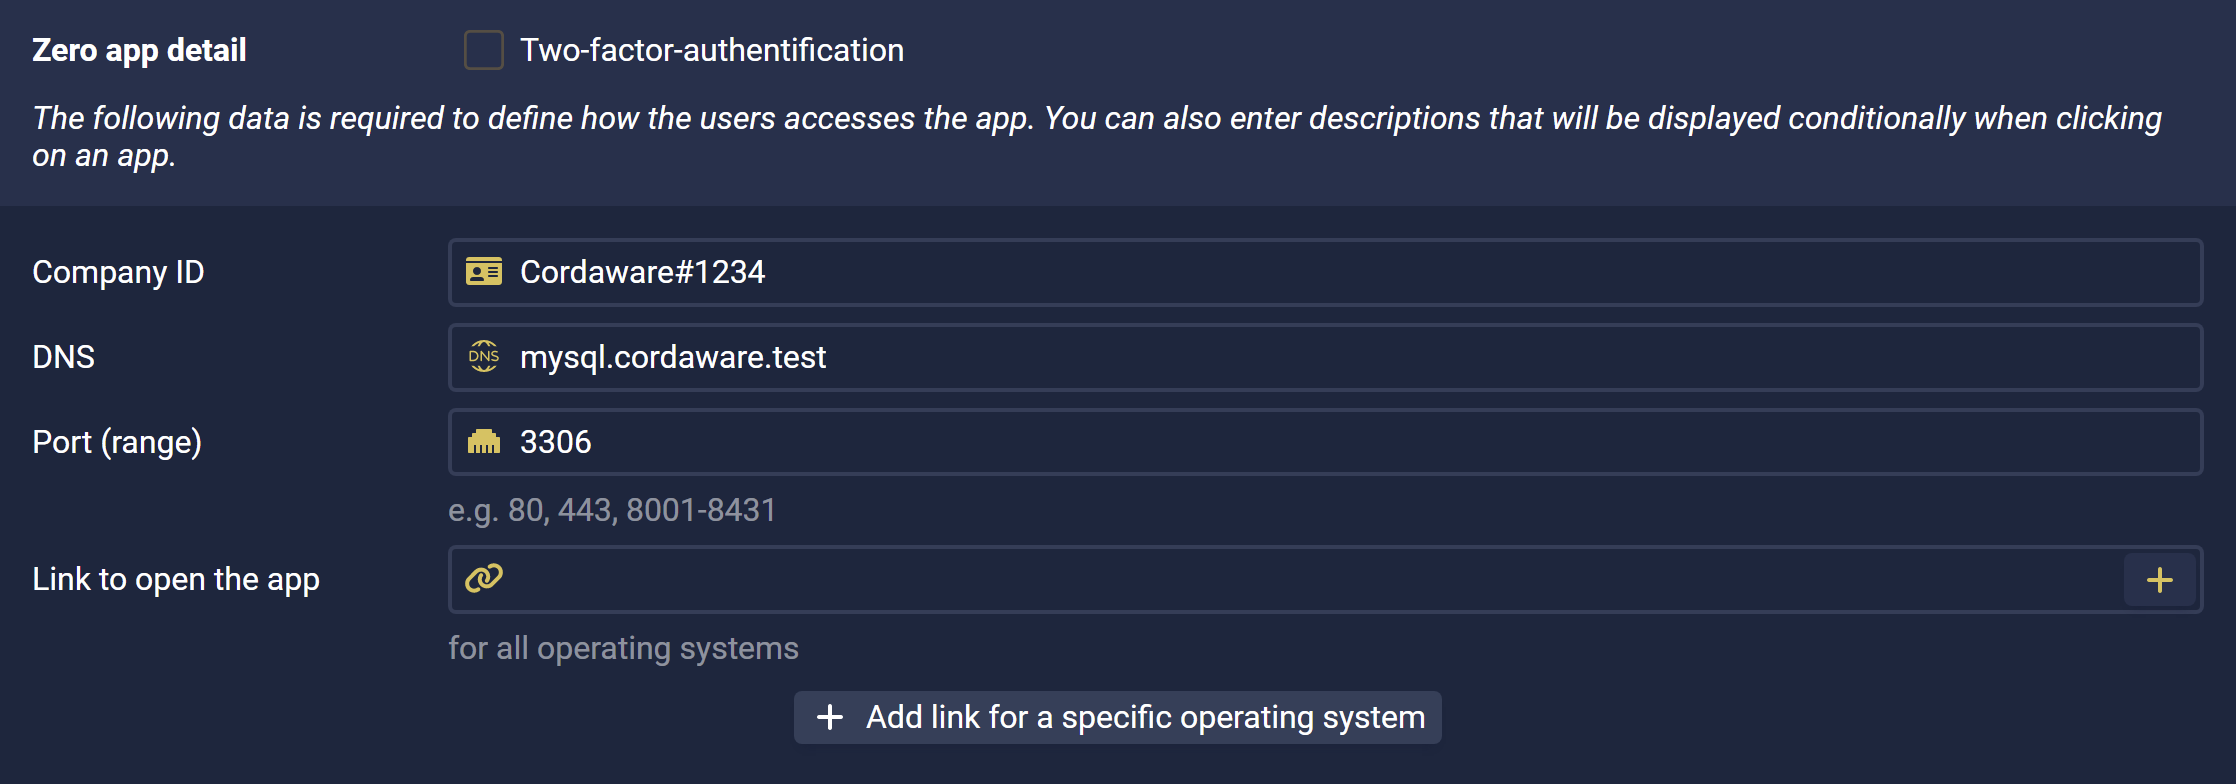2236x784 pixels.
Task: Click the Company ID label
Action: (118, 272)
